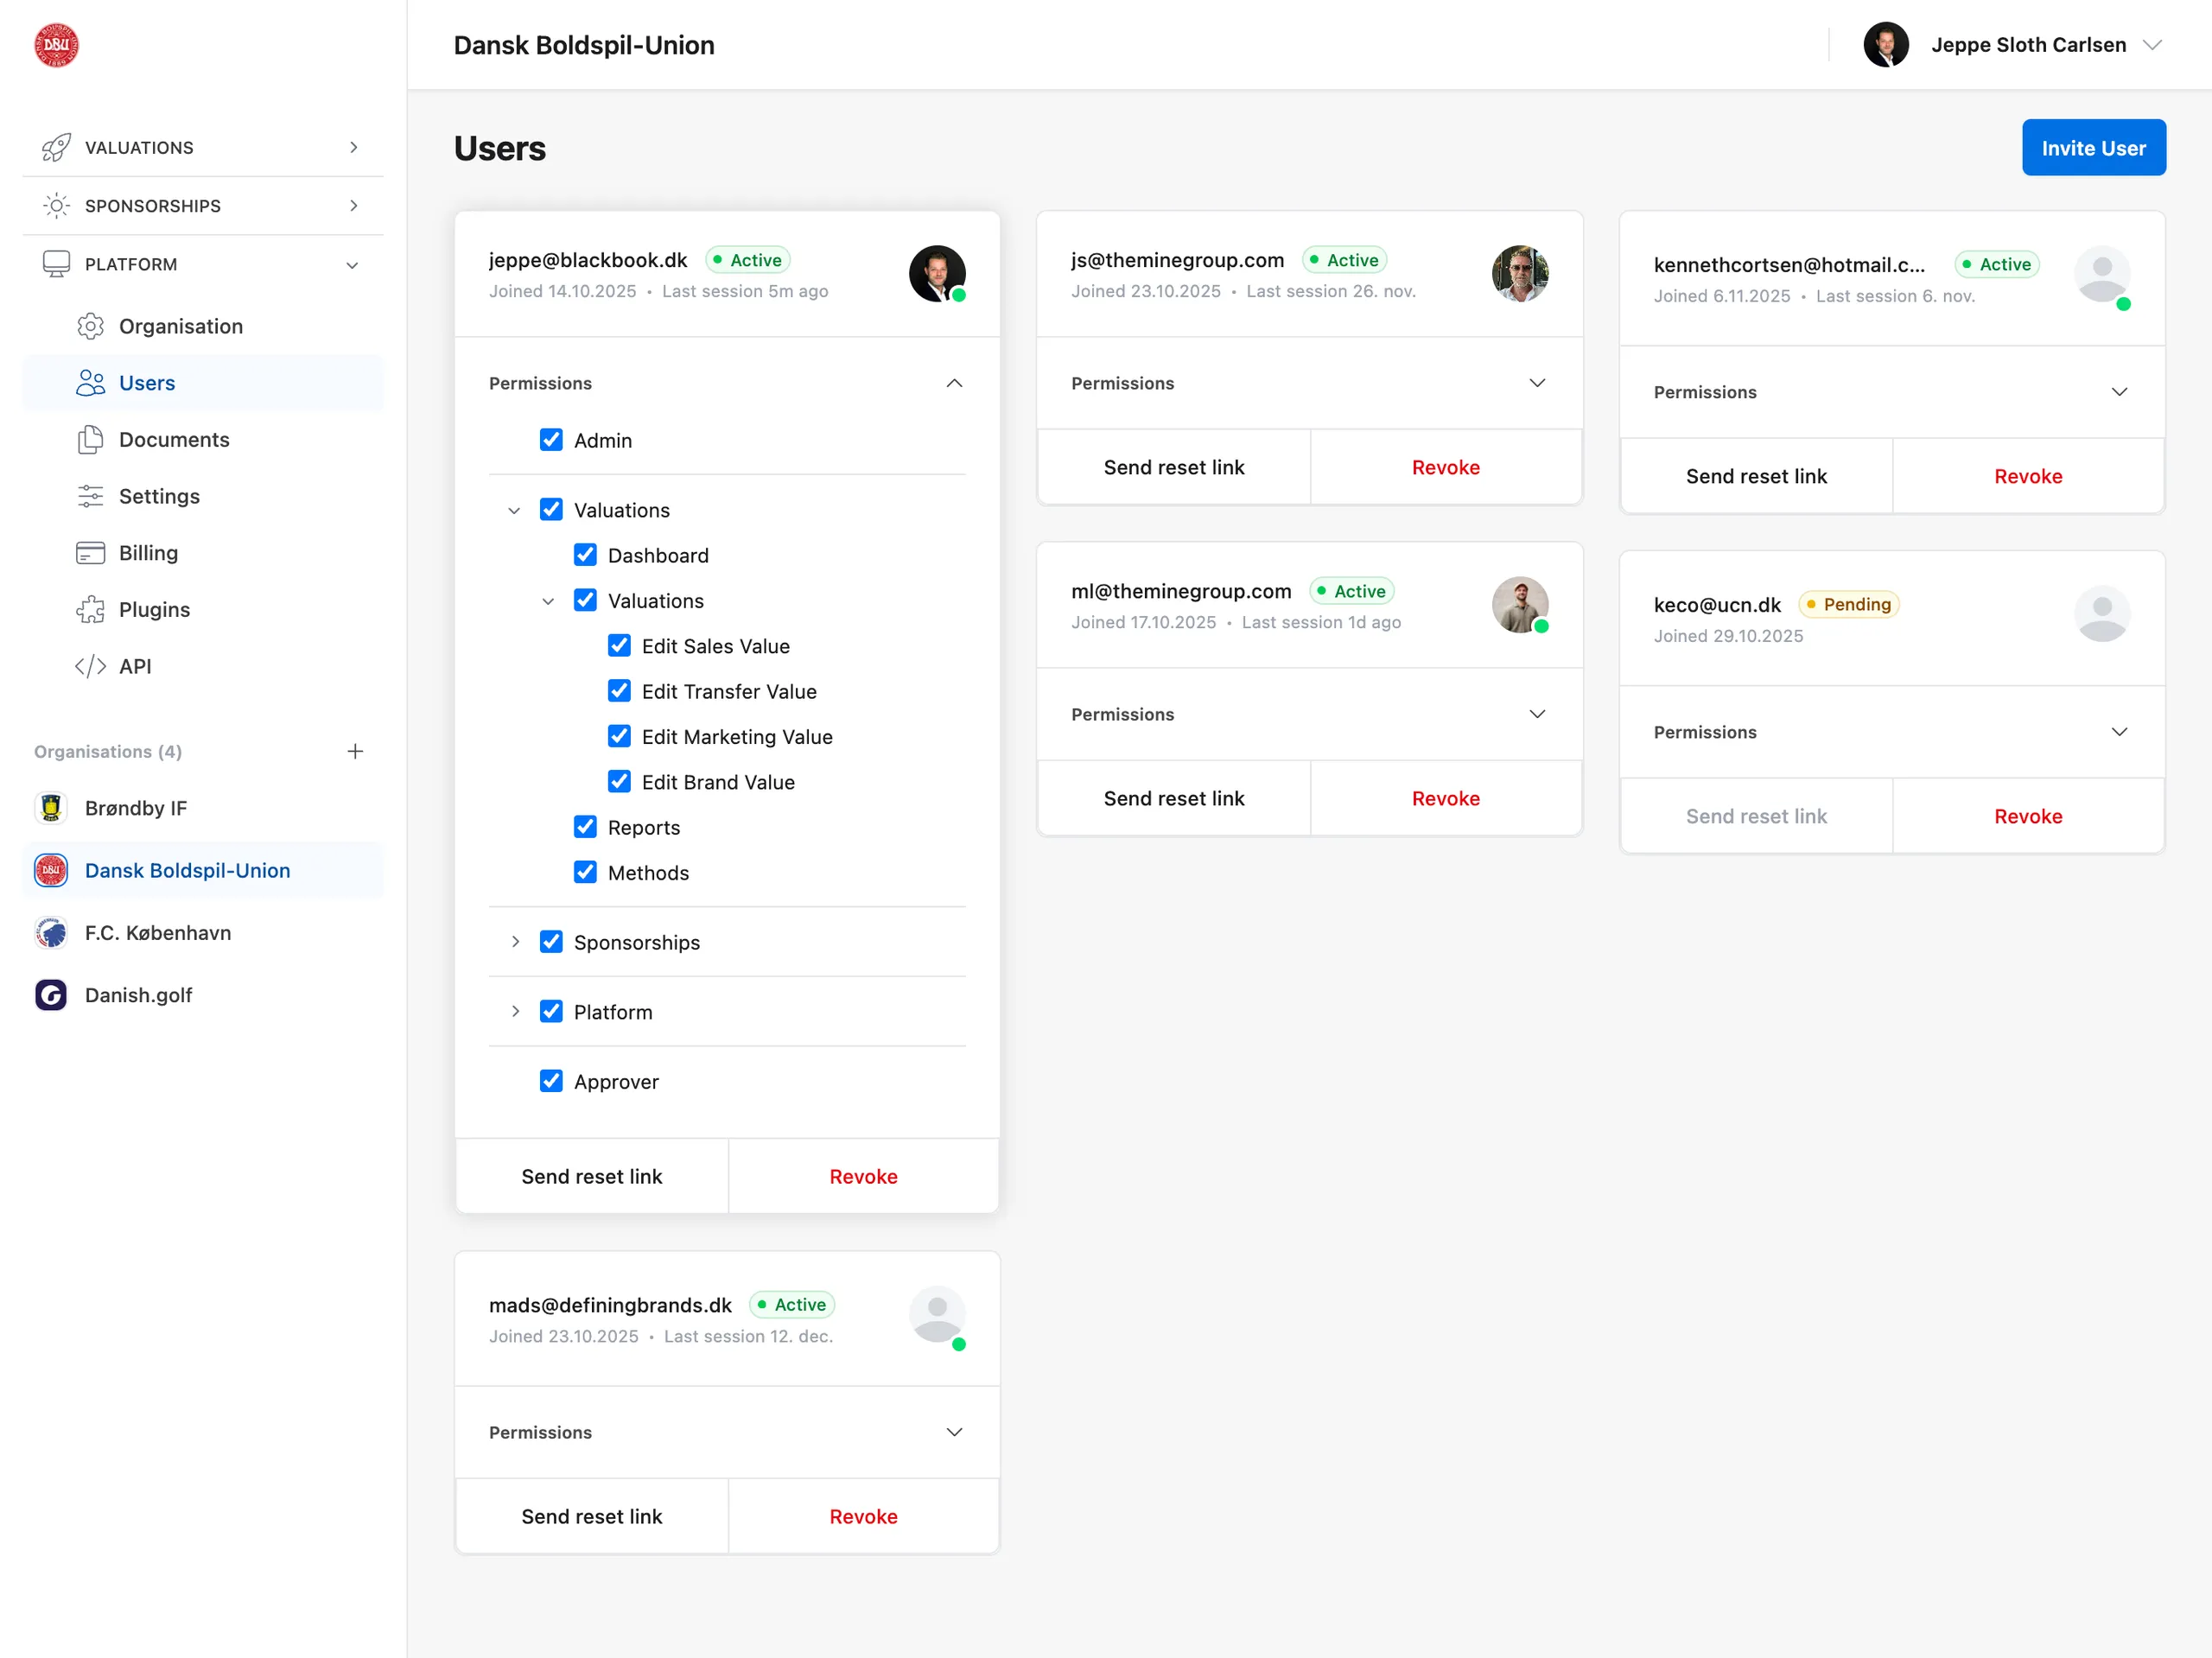This screenshot has height=1658, width=2212.
Task: Click the Danish.golf logo icon
Action: point(51,995)
